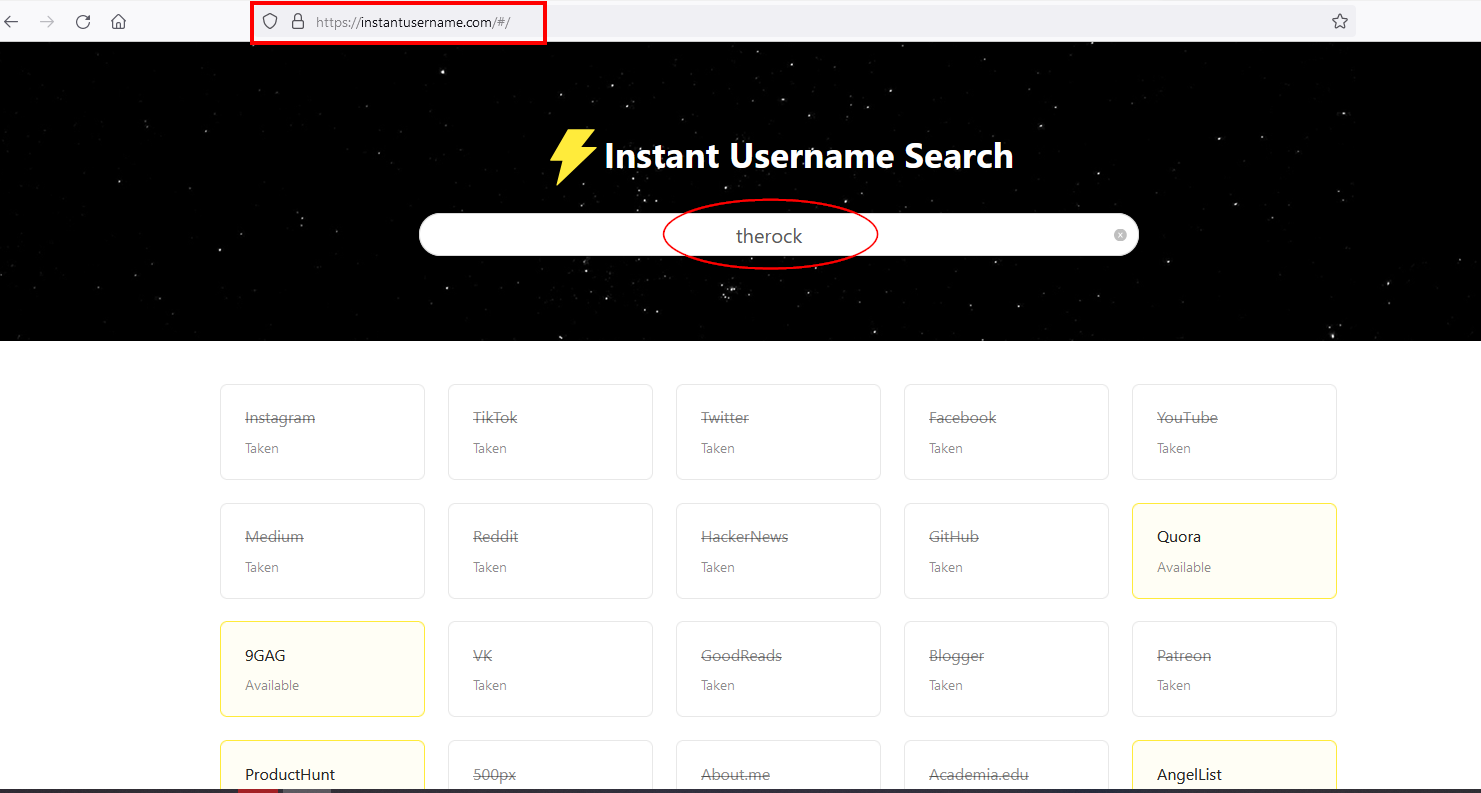The height and width of the screenshot is (793, 1481).
Task: Click the AngelList available card
Action: click(x=1234, y=770)
